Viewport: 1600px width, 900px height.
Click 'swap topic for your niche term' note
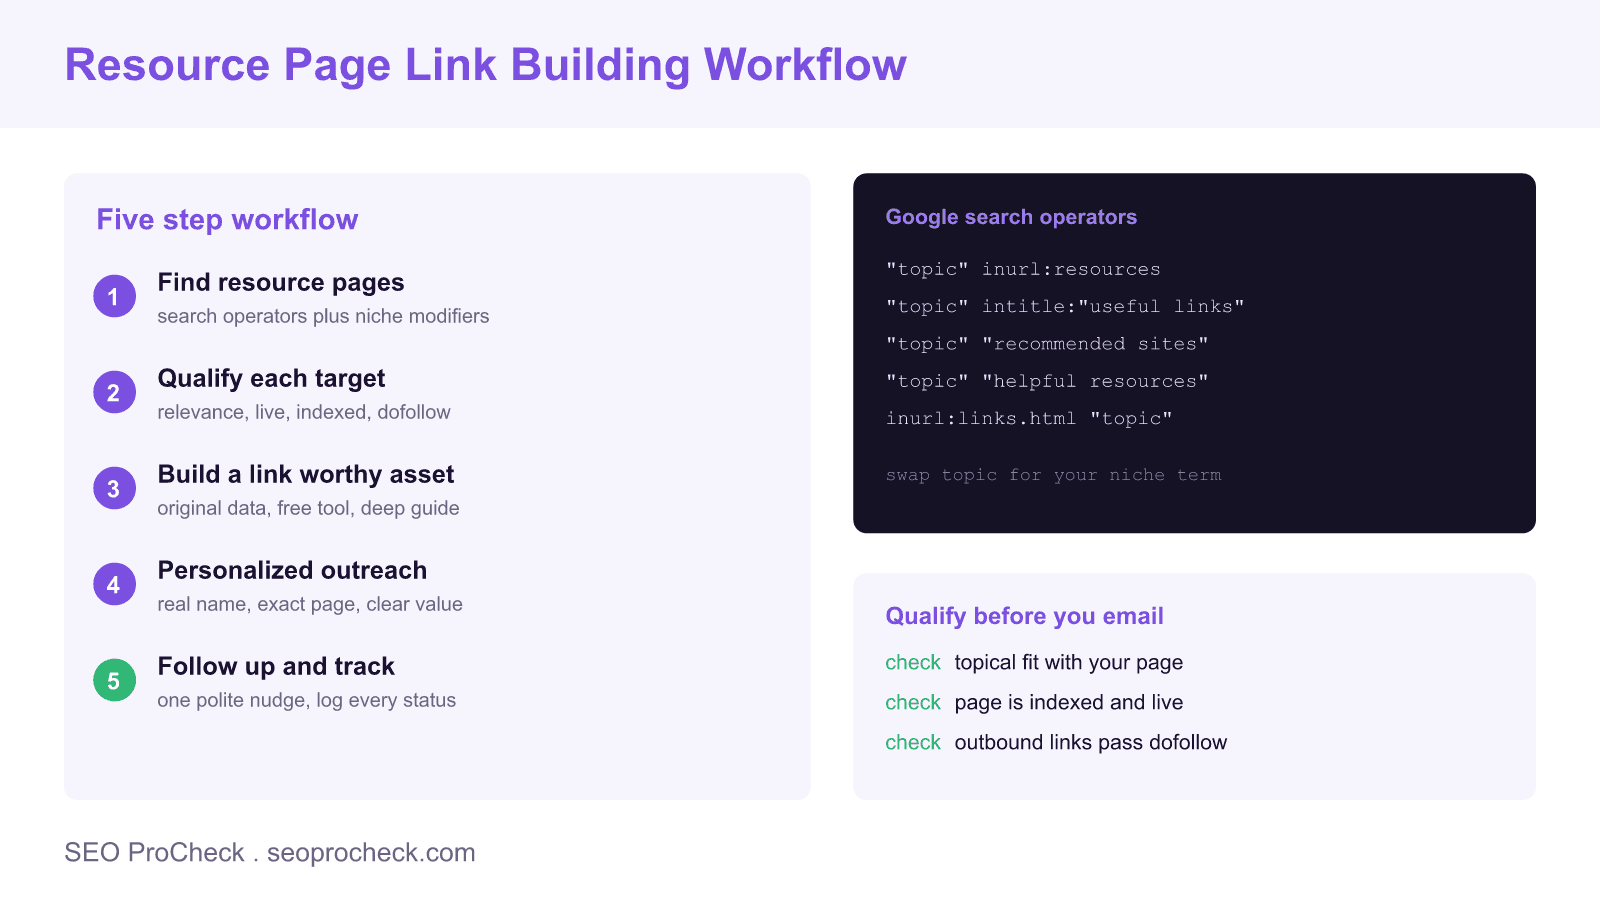(1053, 475)
